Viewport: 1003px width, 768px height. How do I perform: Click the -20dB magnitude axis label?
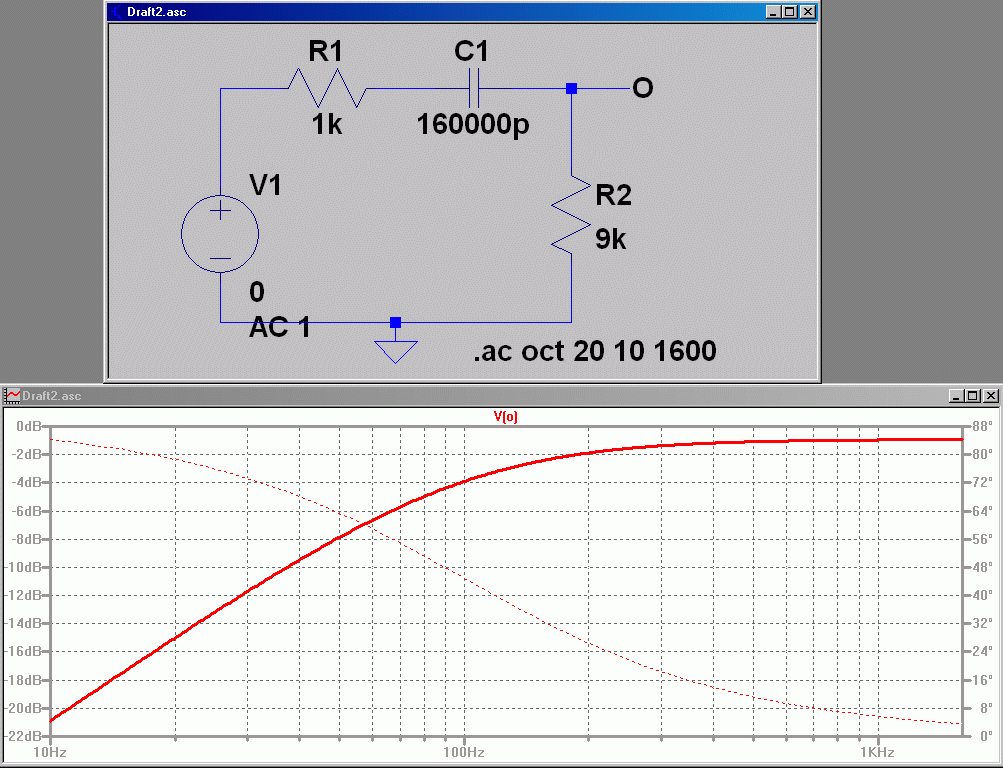click(25, 708)
